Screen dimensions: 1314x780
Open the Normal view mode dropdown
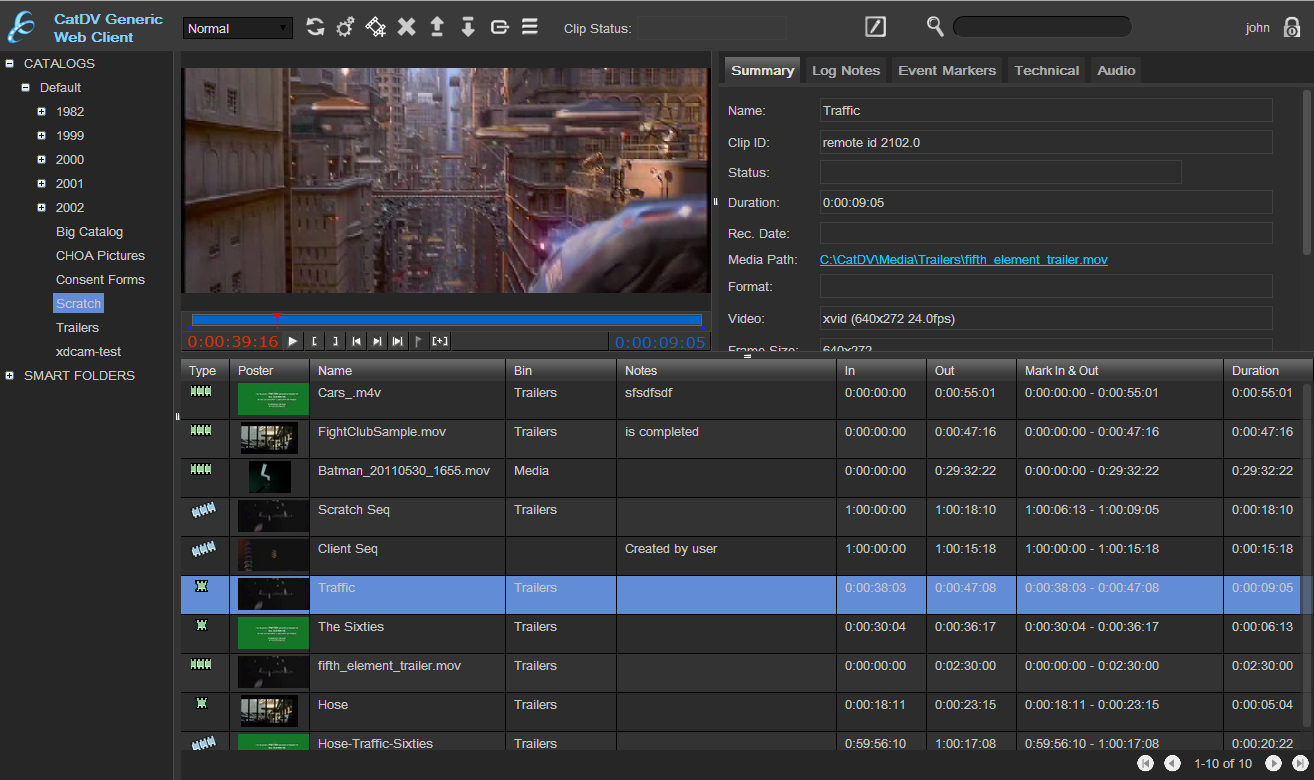coord(238,28)
